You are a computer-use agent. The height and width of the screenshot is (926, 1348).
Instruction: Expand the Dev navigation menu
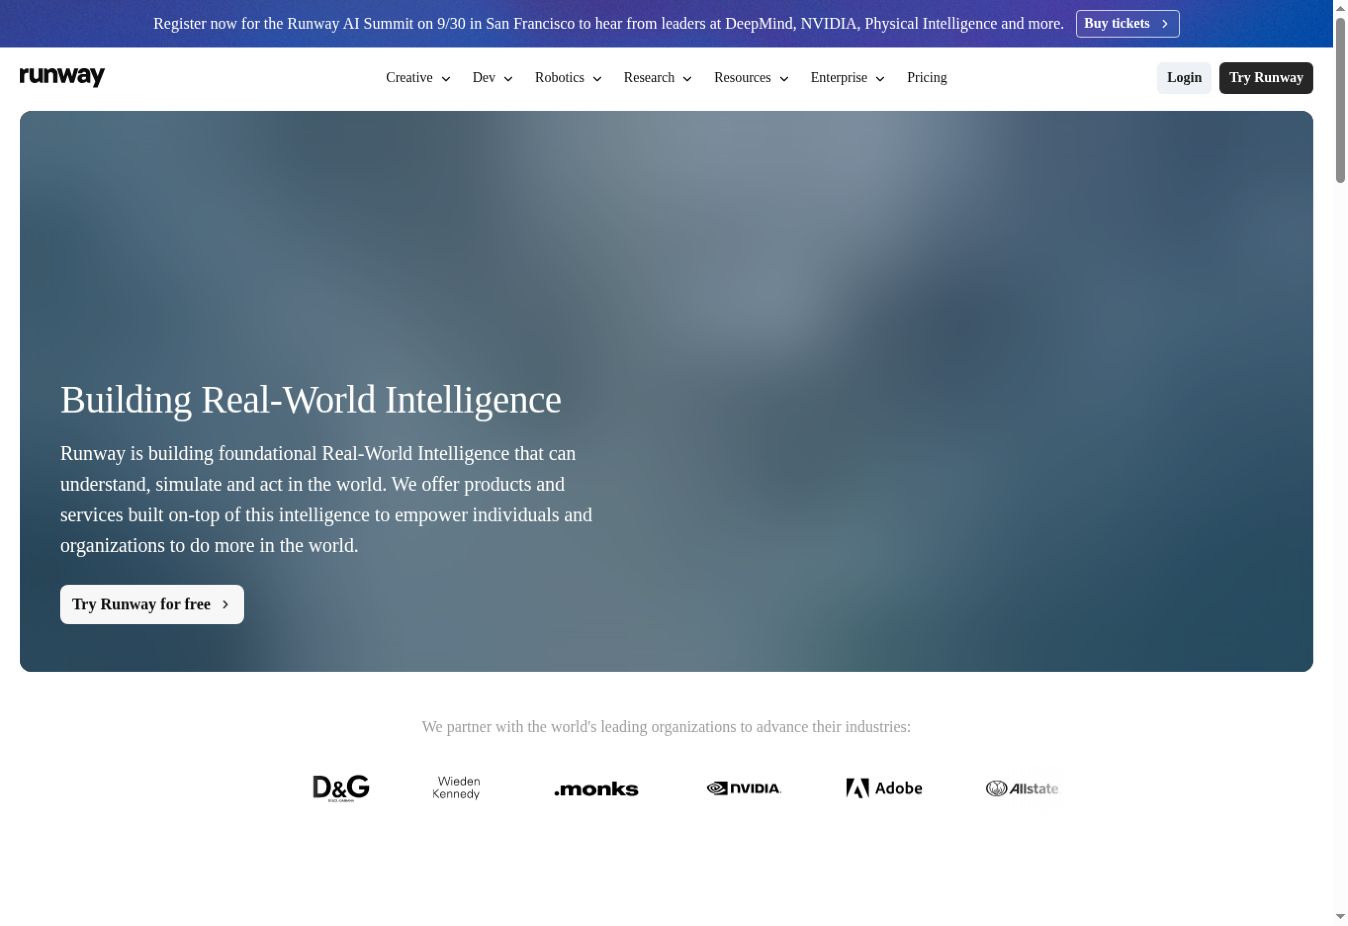pyautogui.click(x=492, y=78)
